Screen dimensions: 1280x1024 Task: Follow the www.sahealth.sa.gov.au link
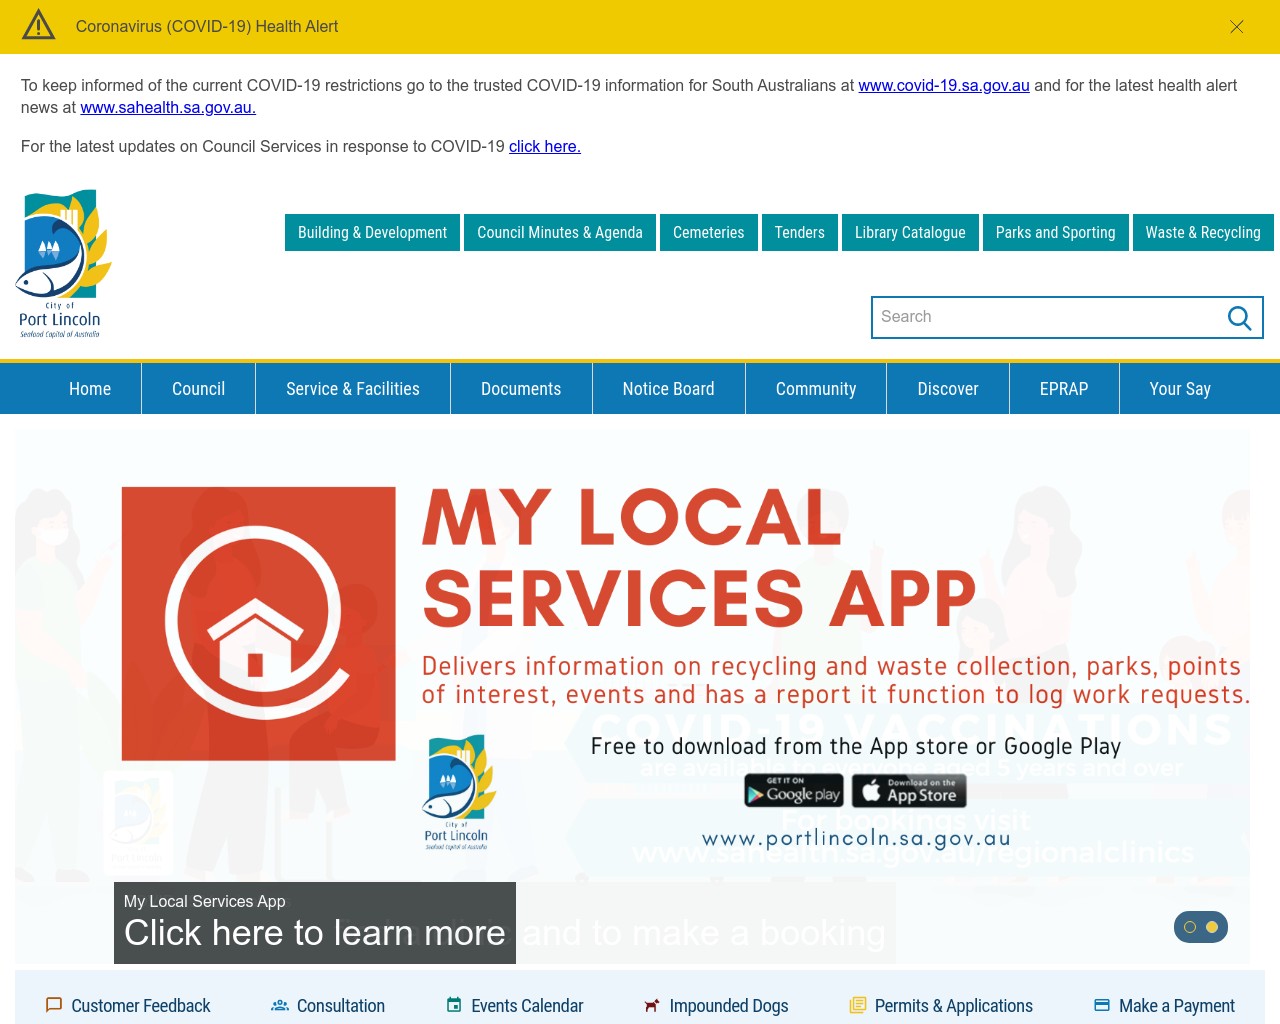[x=168, y=108]
